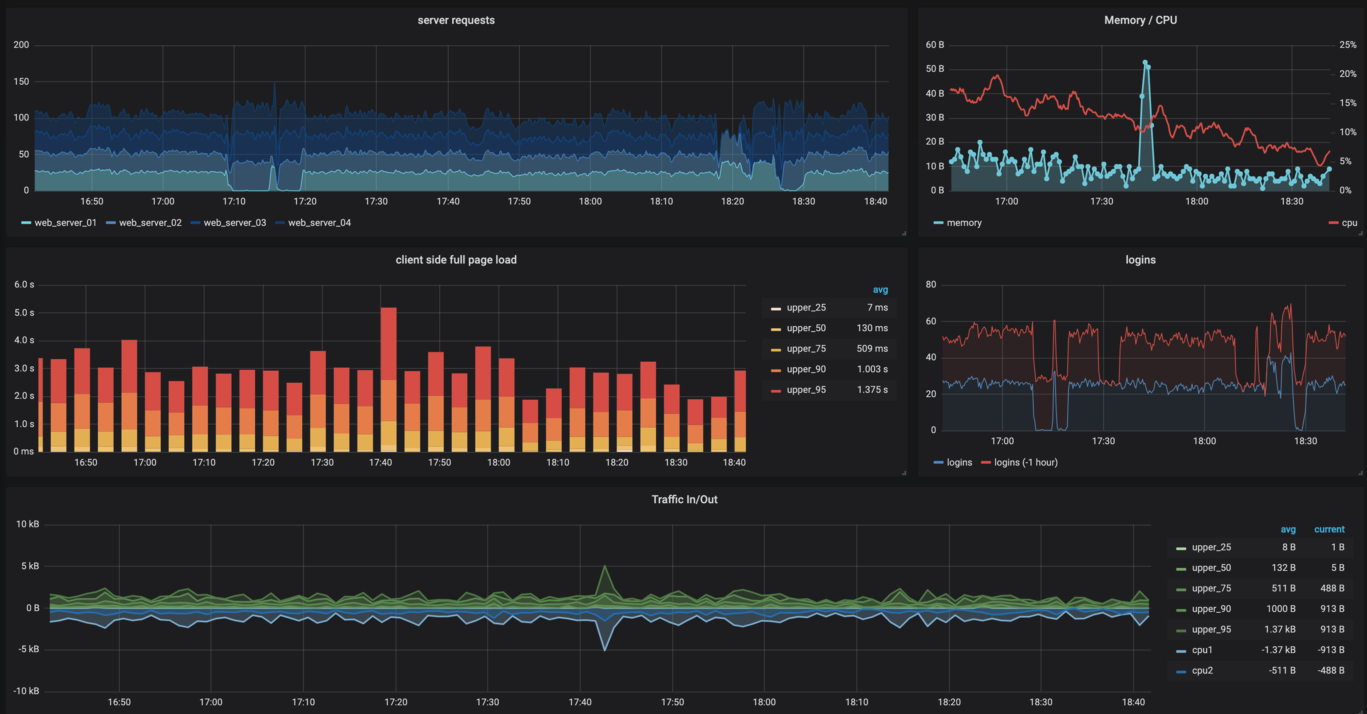Viewport: 1367px width, 714px height.
Task: Click the 200 y-axis label in server requests
Action: coord(21,45)
